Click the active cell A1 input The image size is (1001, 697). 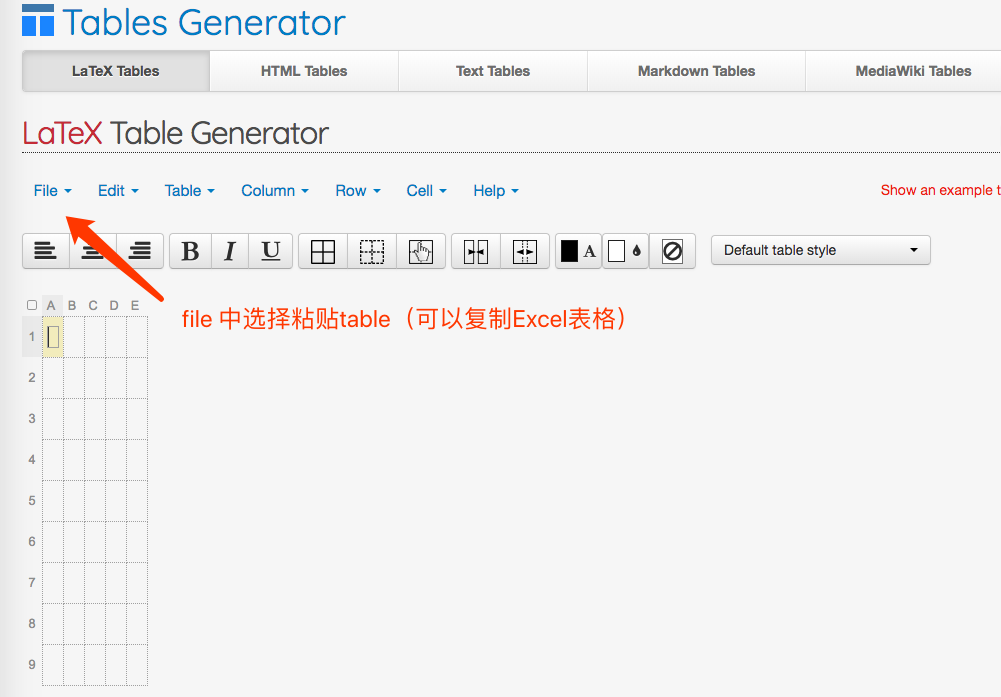coord(53,336)
